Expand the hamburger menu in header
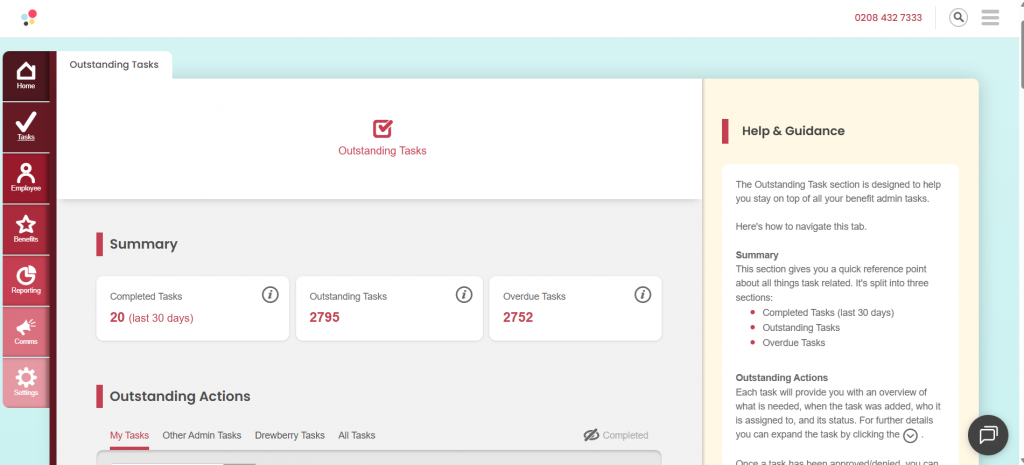The width and height of the screenshot is (1024, 465). (x=990, y=17)
